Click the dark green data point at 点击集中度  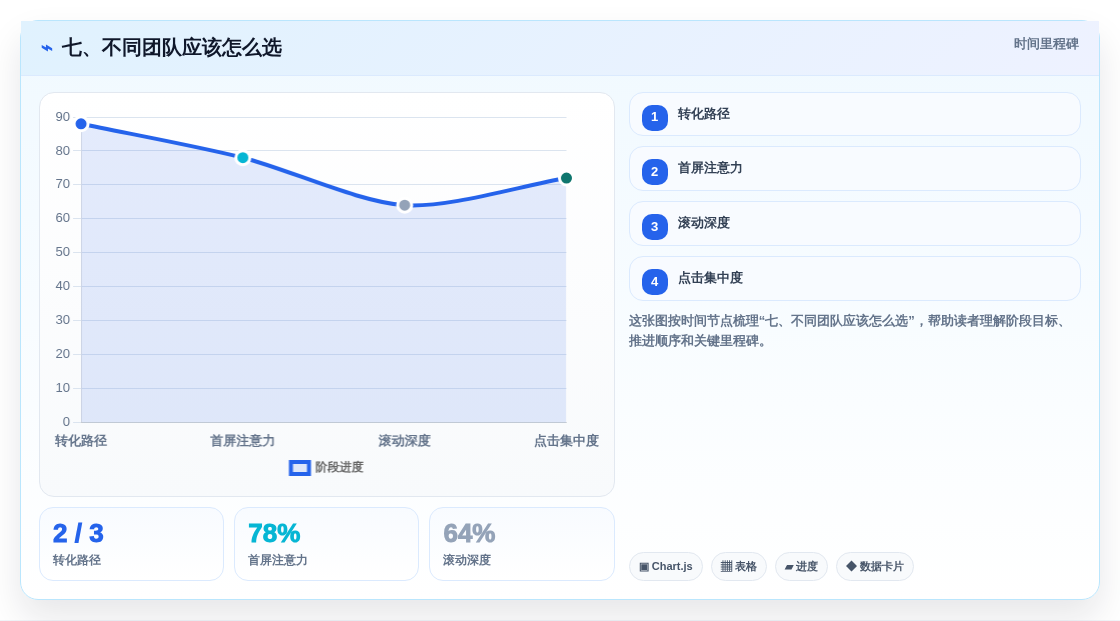pyautogui.click(x=566, y=179)
